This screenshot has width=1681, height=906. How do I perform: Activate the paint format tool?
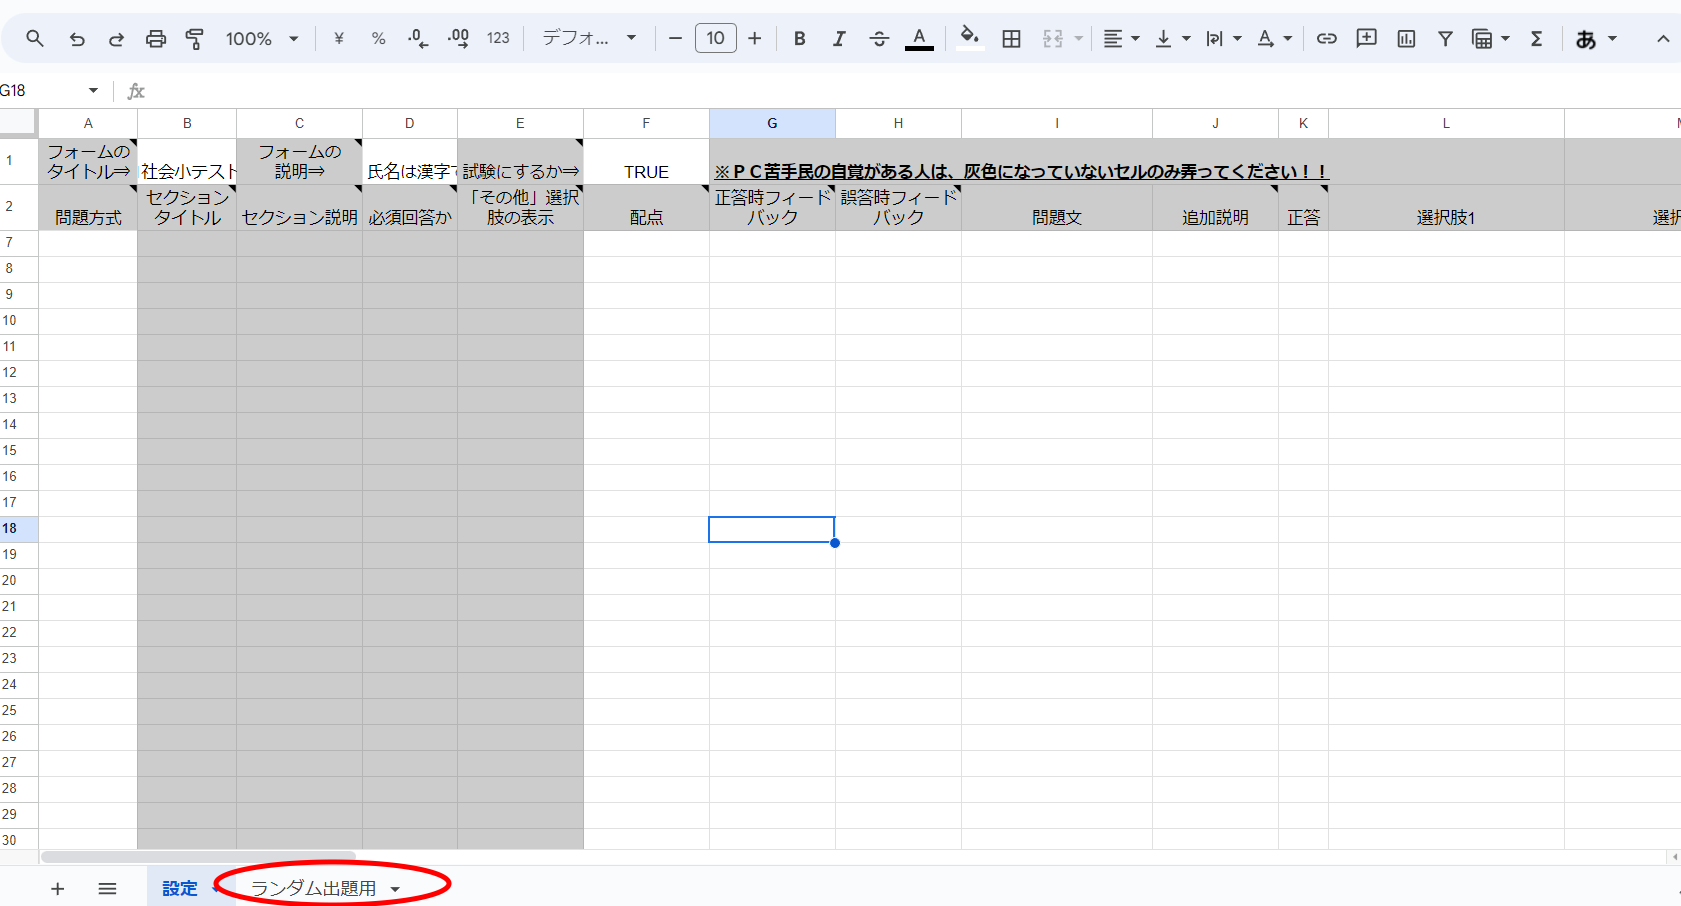(x=195, y=38)
